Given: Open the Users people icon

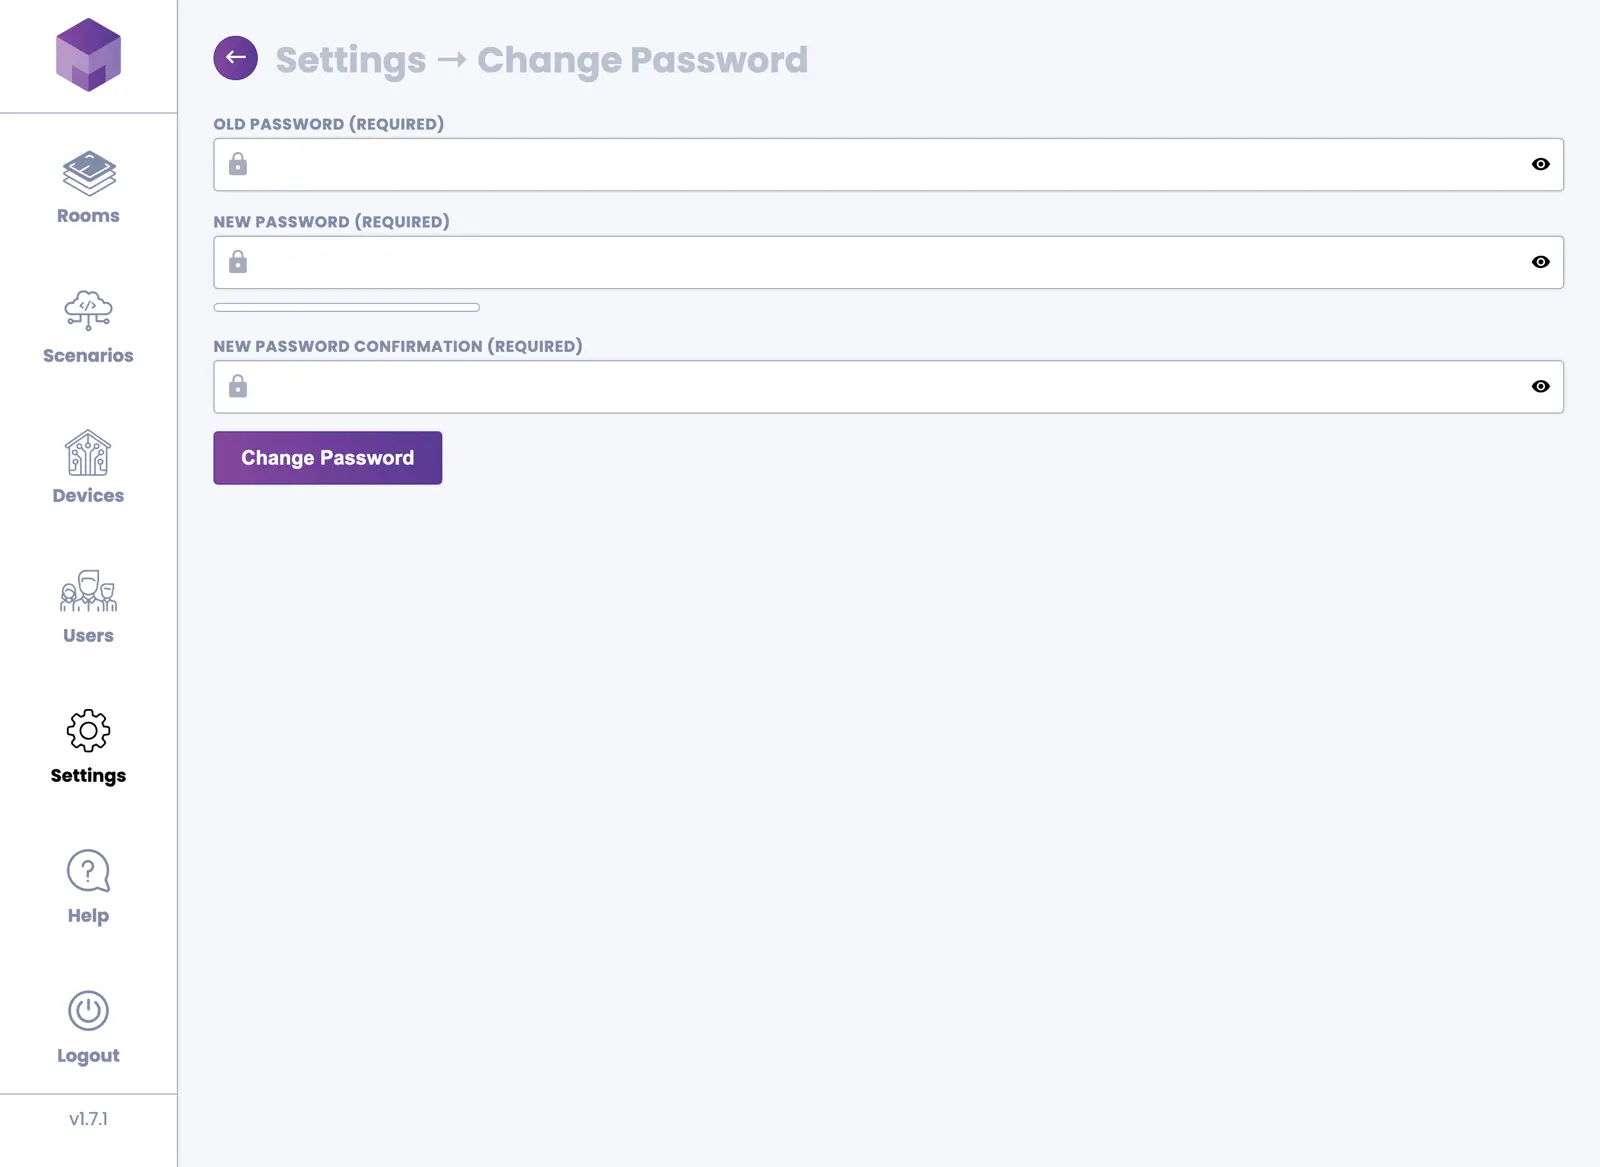Looking at the screenshot, I should click(x=88, y=591).
